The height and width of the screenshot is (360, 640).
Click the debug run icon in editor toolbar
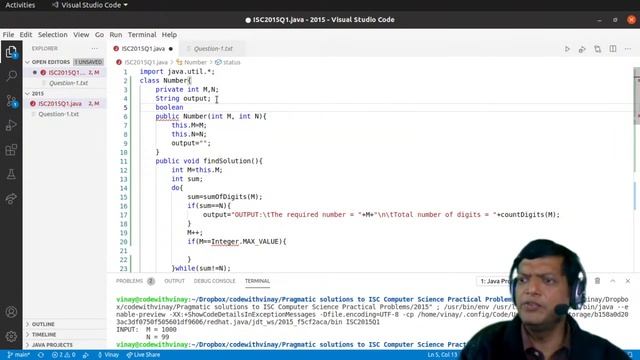pyautogui.click(x=582, y=49)
